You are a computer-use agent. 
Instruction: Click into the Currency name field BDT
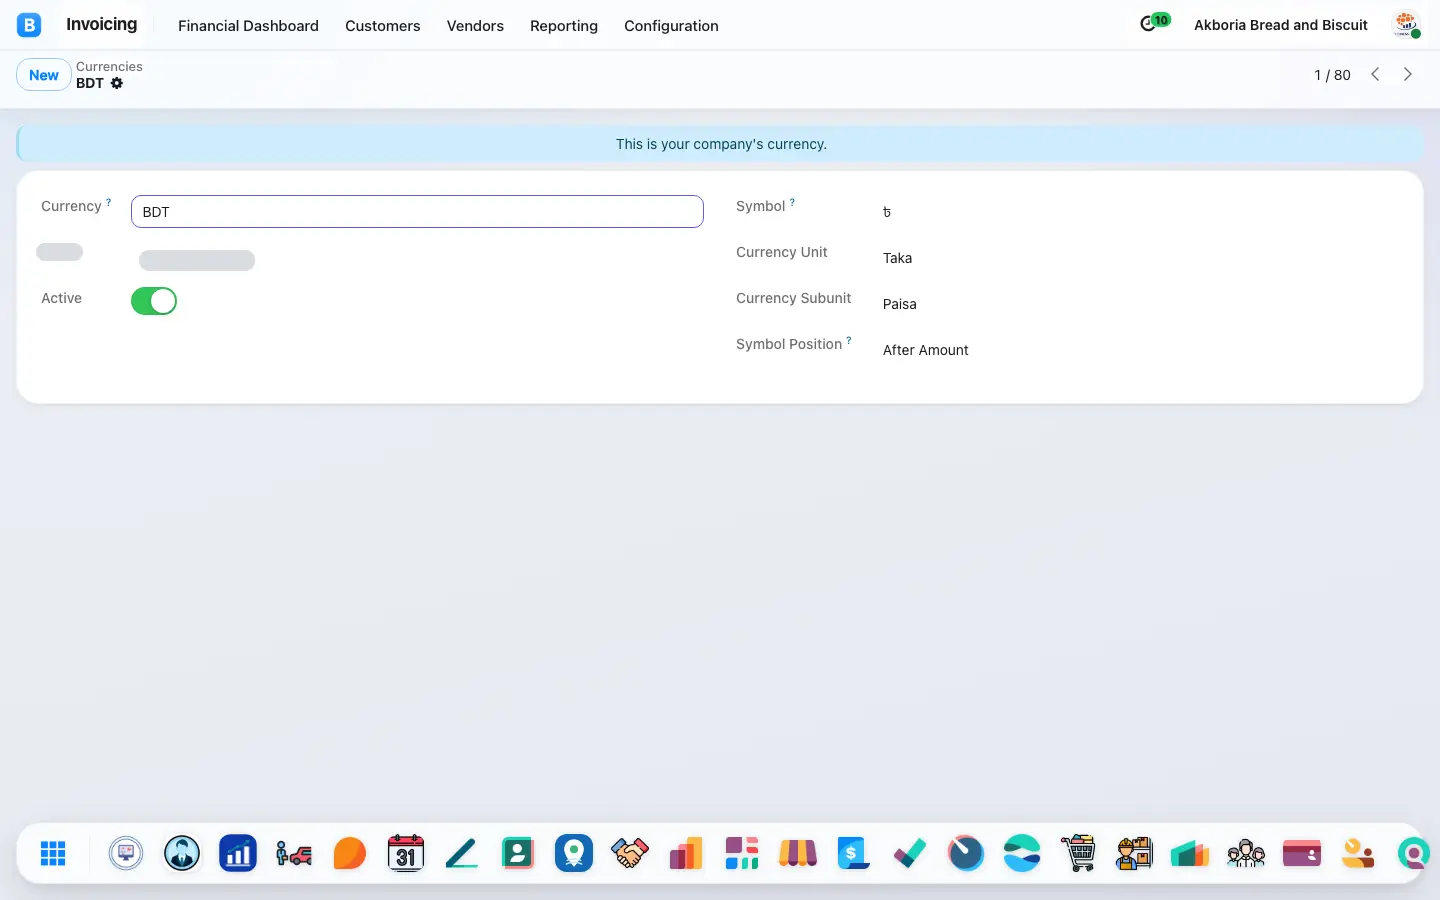(417, 212)
